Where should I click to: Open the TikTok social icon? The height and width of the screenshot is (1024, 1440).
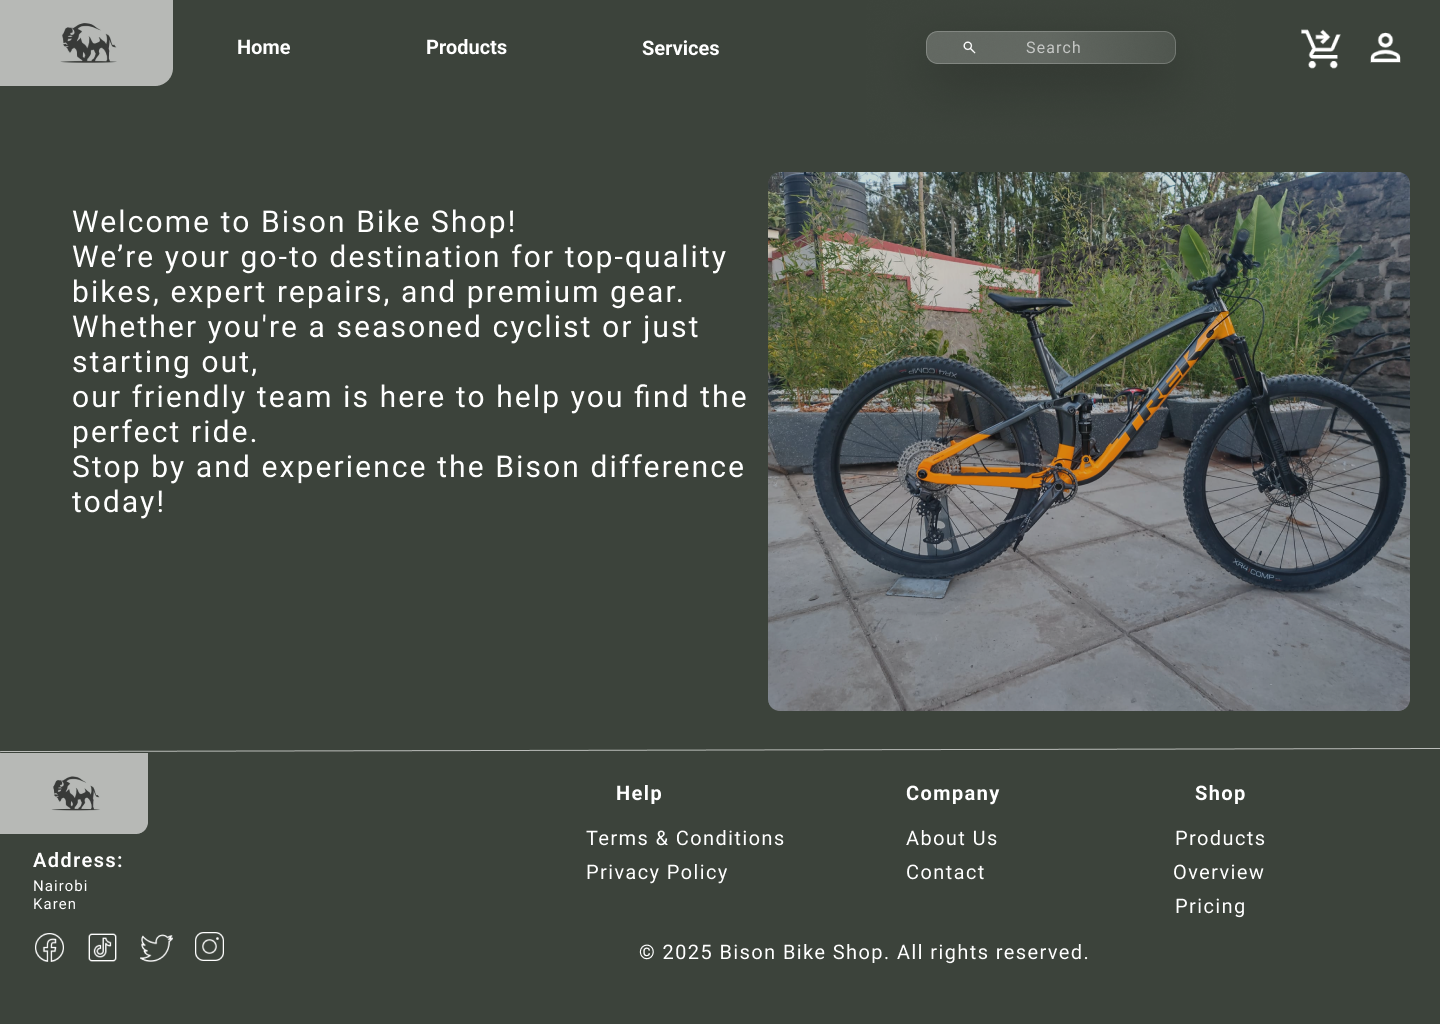pos(102,947)
